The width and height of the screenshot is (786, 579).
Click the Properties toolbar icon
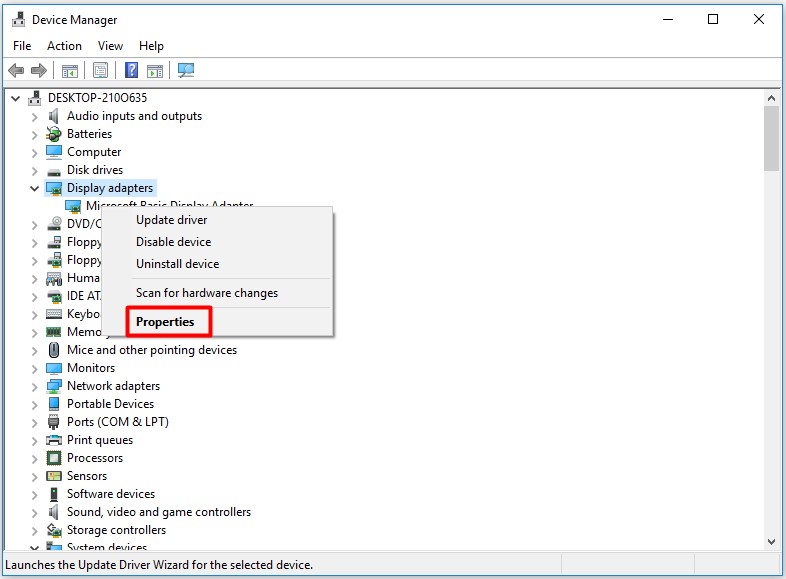coord(100,71)
